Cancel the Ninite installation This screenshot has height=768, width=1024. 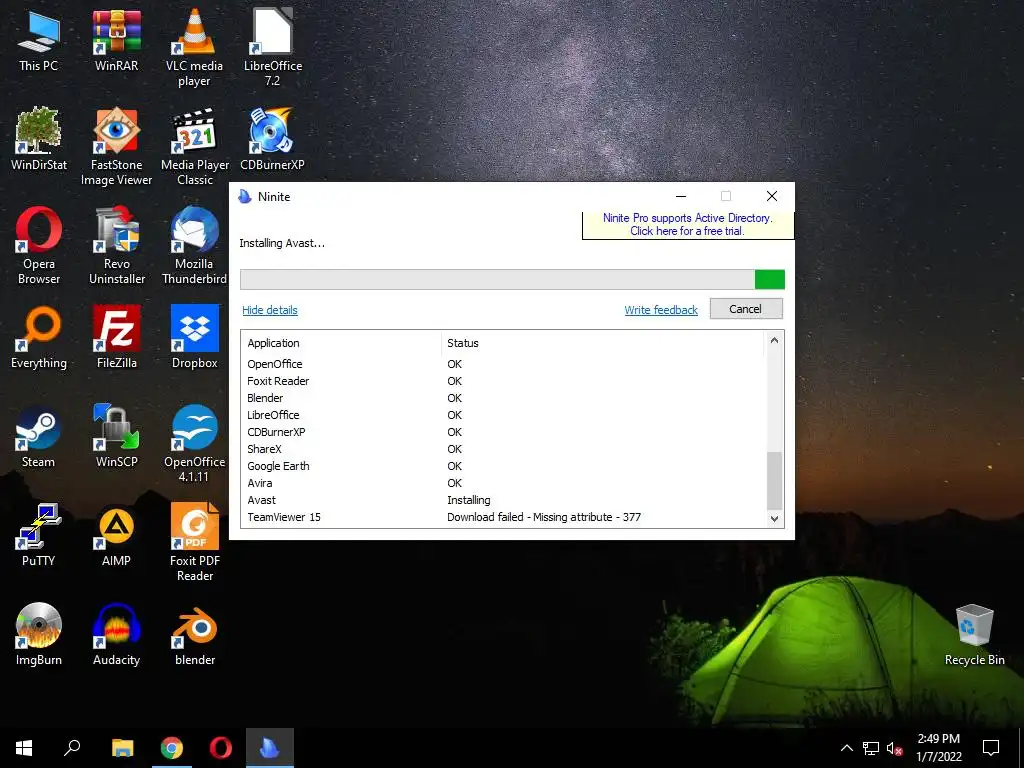coord(746,309)
